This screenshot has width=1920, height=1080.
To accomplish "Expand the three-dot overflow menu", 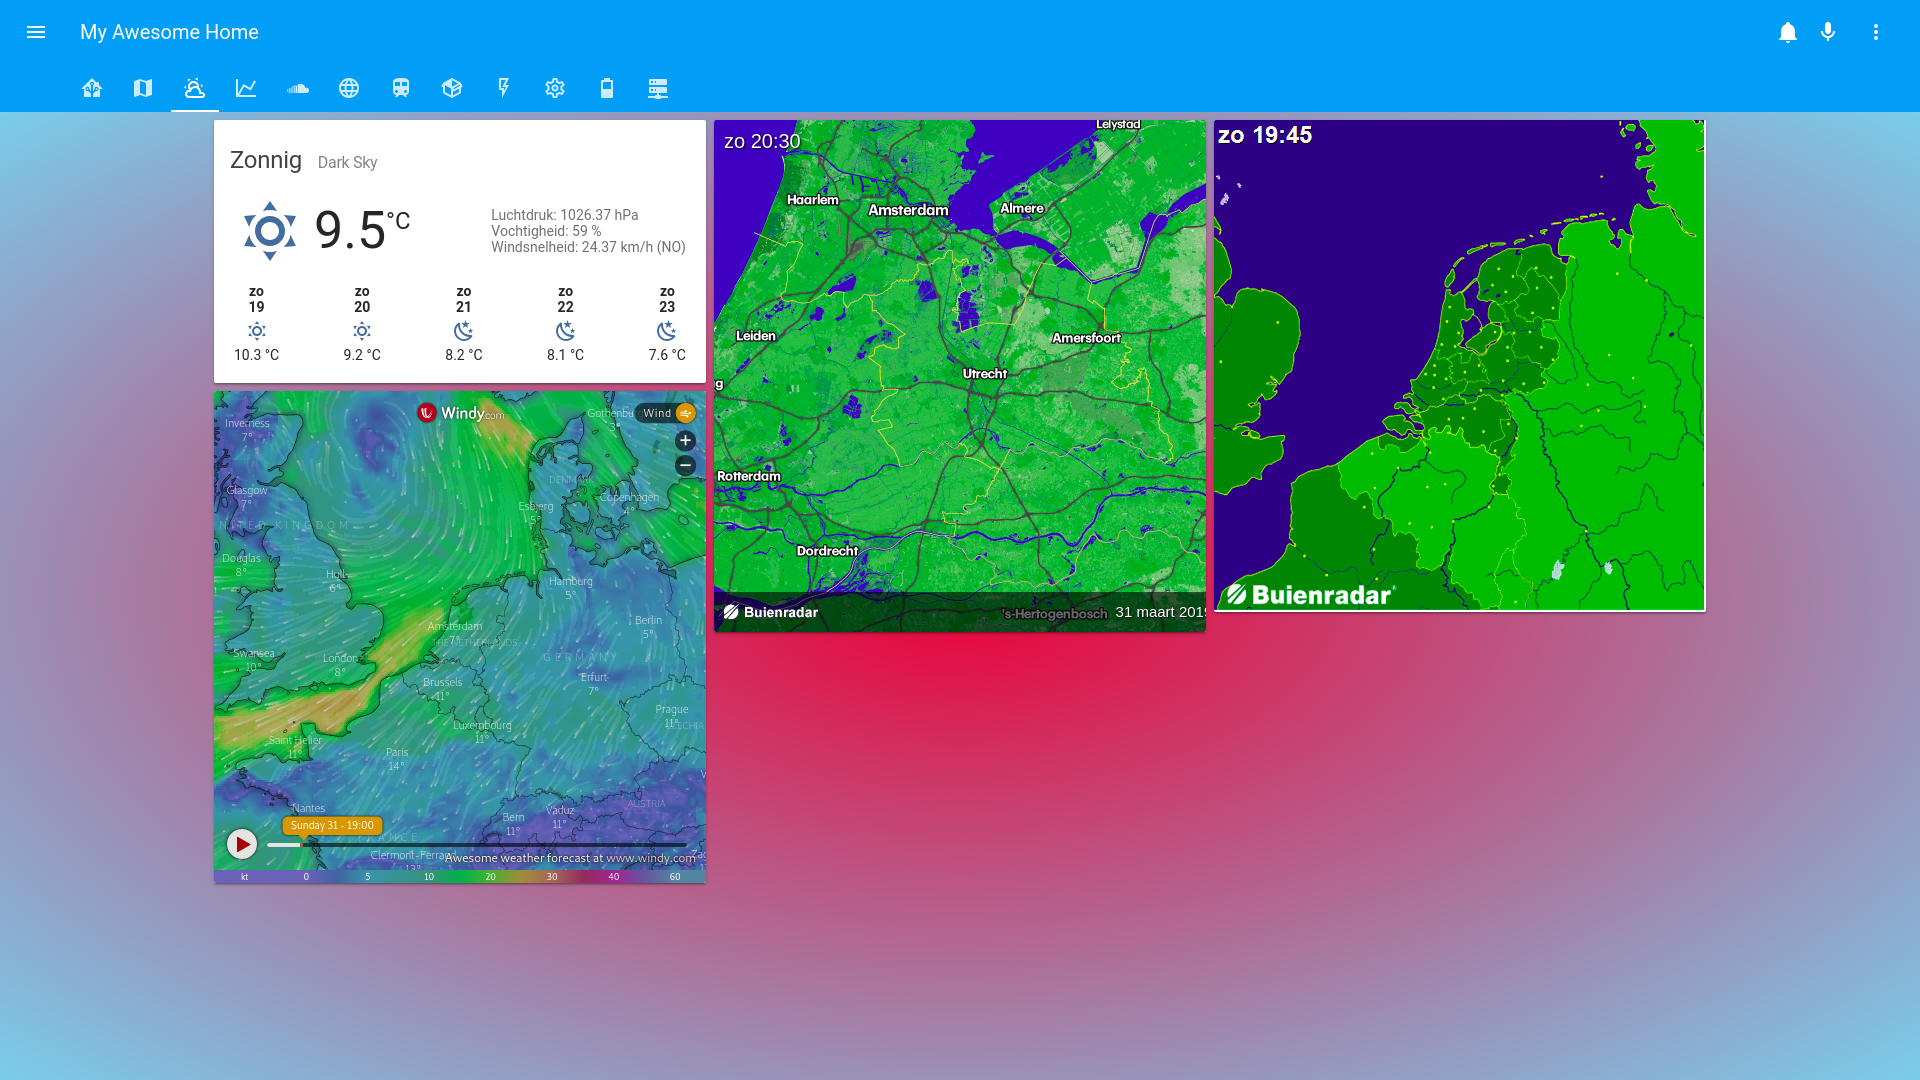I will pyautogui.click(x=1876, y=32).
